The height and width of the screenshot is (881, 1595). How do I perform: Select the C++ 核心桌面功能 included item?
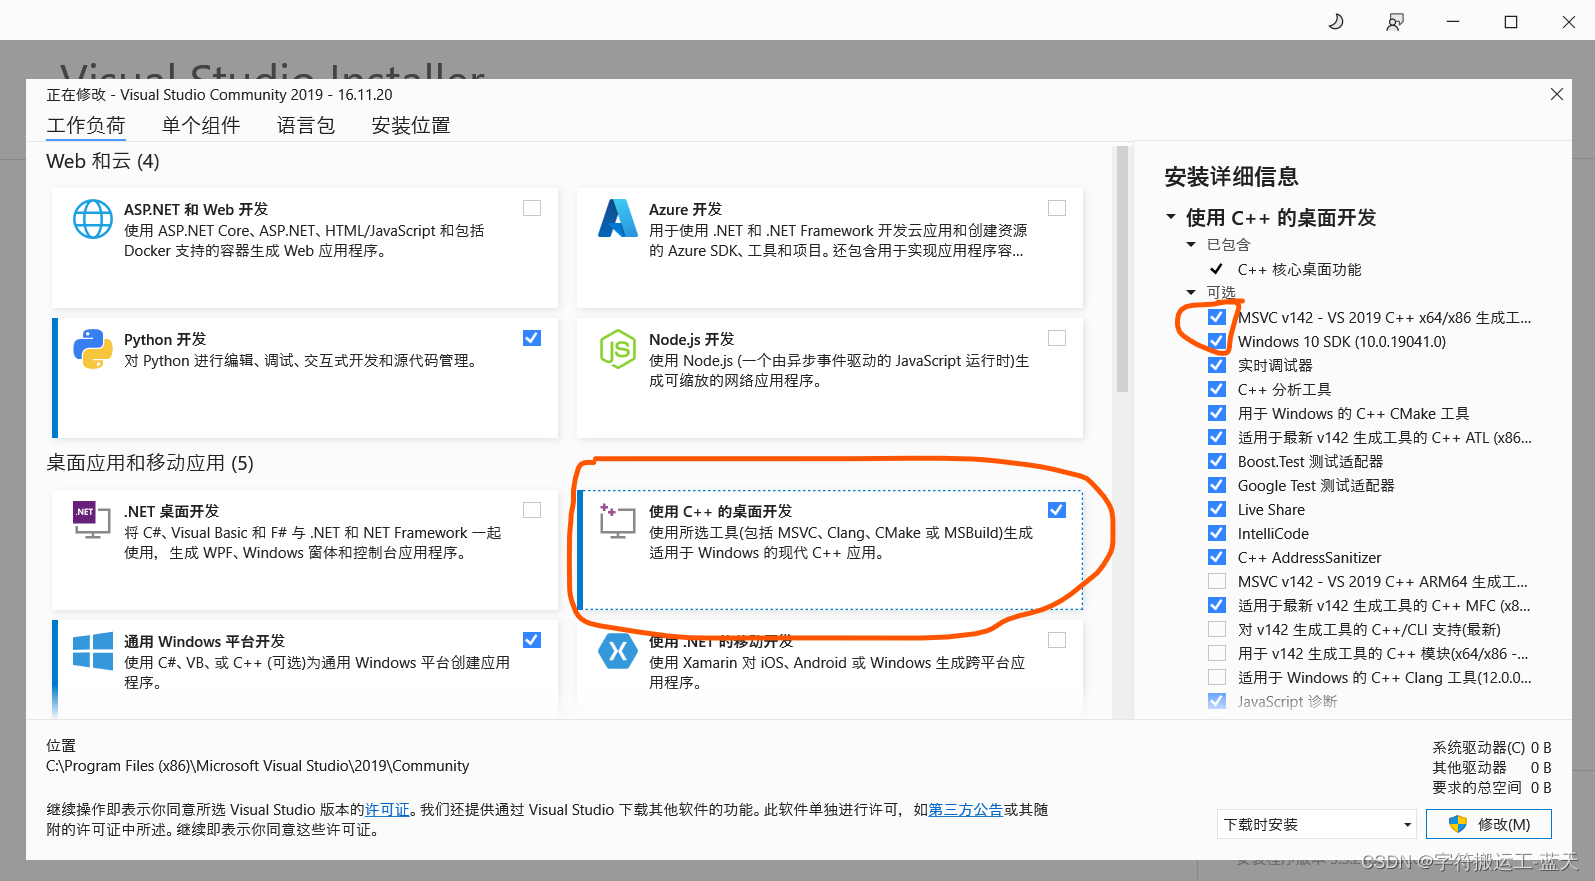(1299, 269)
